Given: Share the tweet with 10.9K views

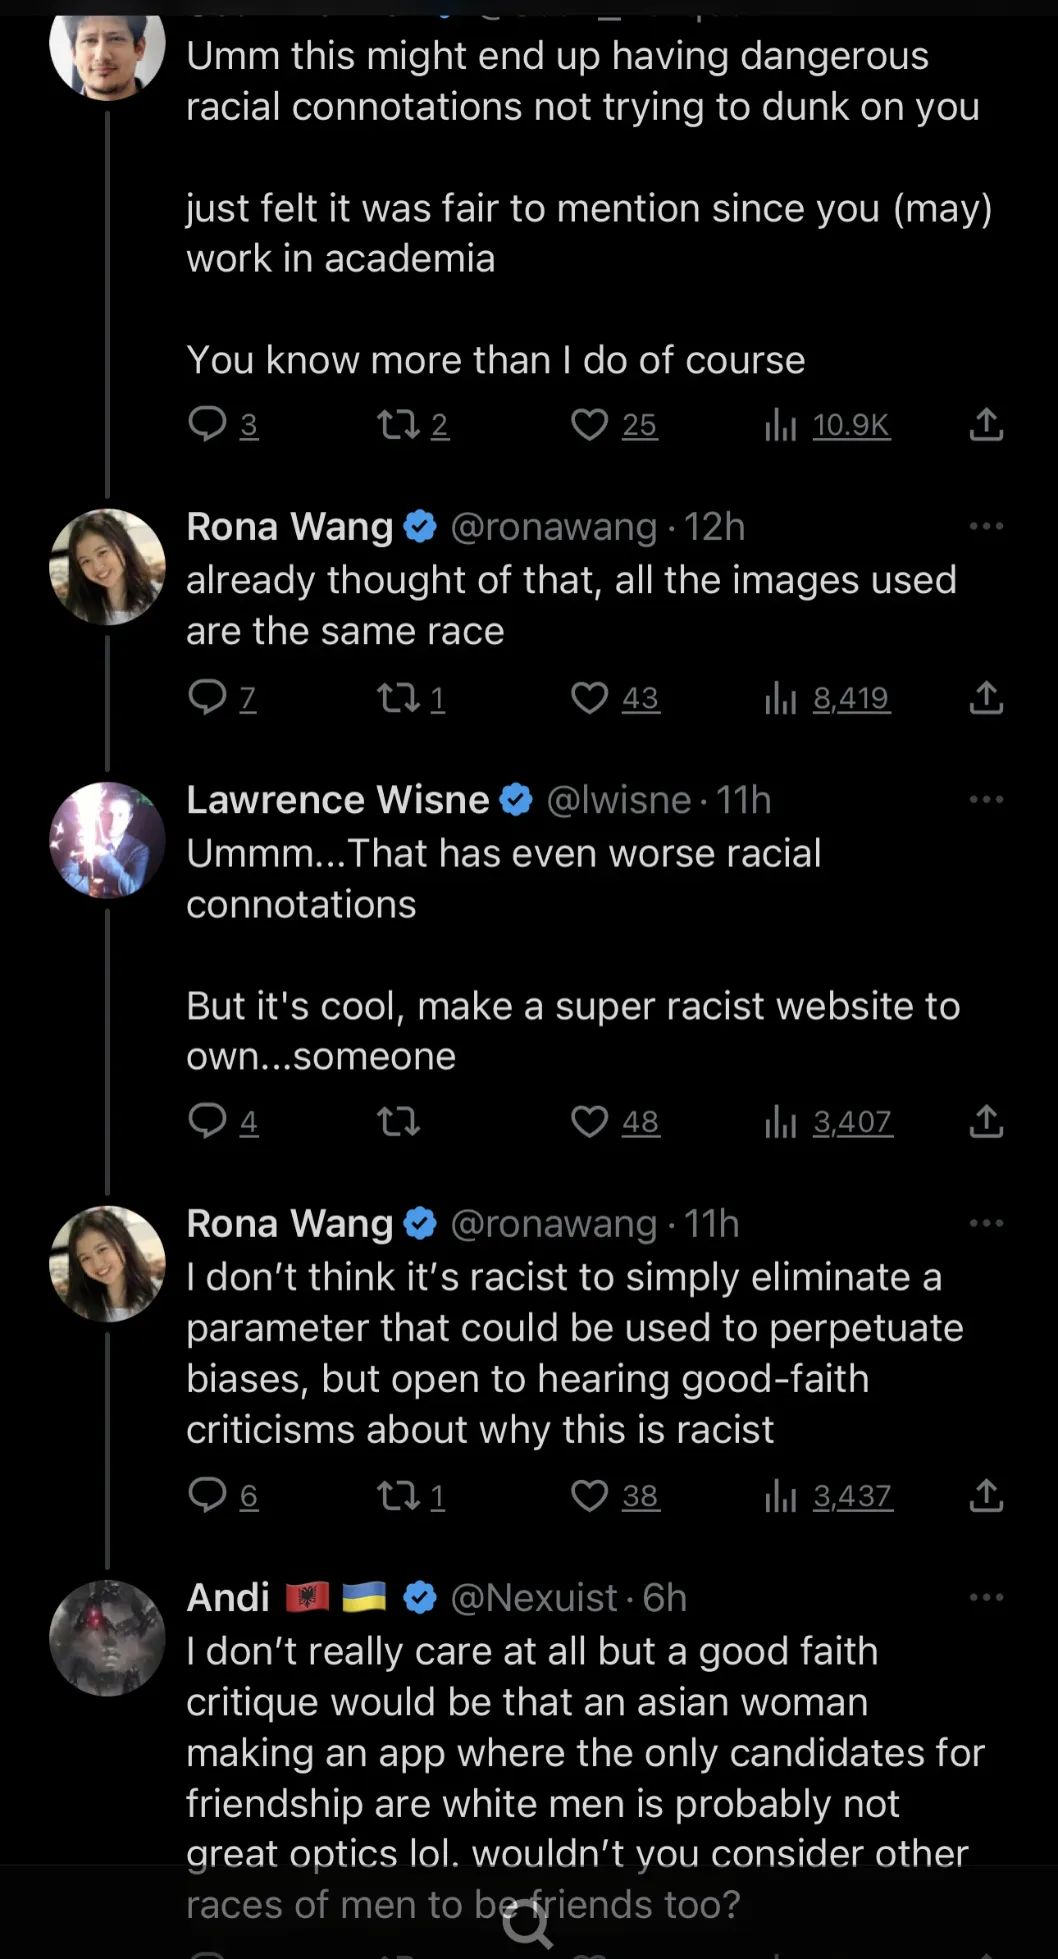Looking at the screenshot, I should click(986, 424).
